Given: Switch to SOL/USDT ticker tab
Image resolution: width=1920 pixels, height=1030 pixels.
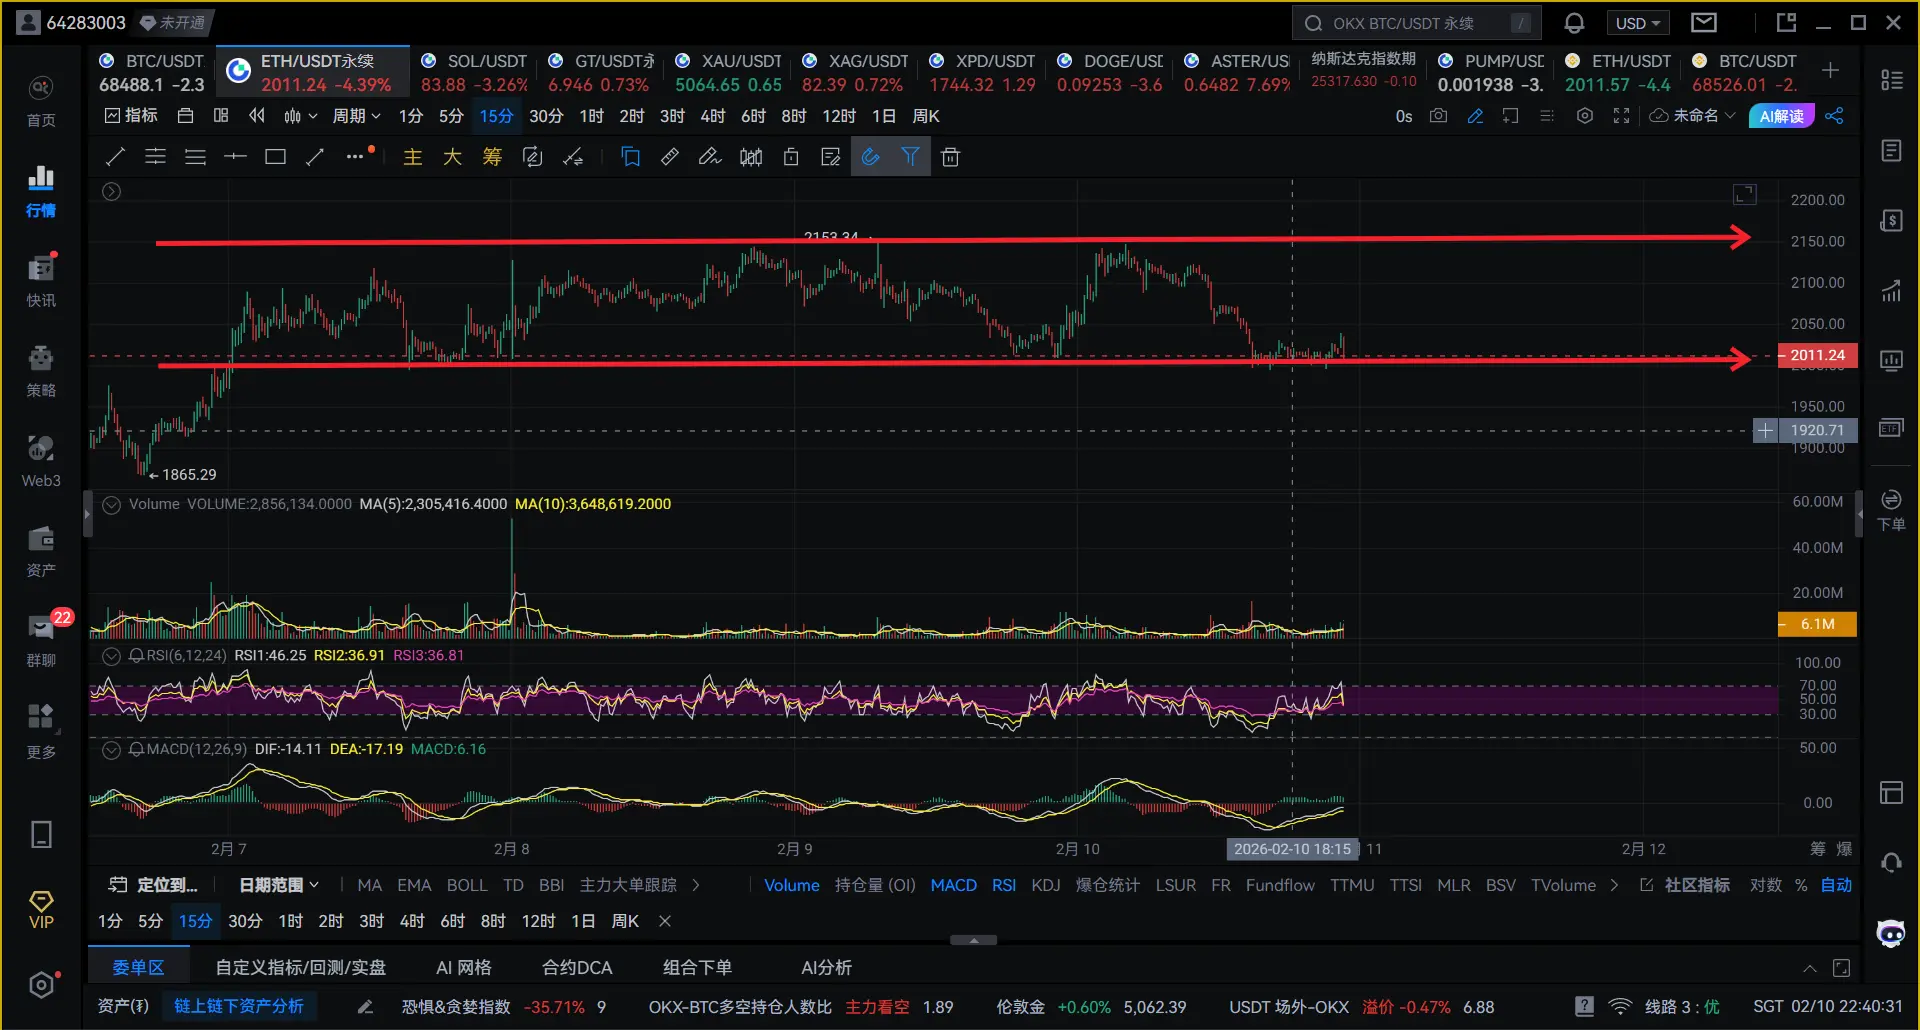Looking at the screenshot, I should (474, 73).
